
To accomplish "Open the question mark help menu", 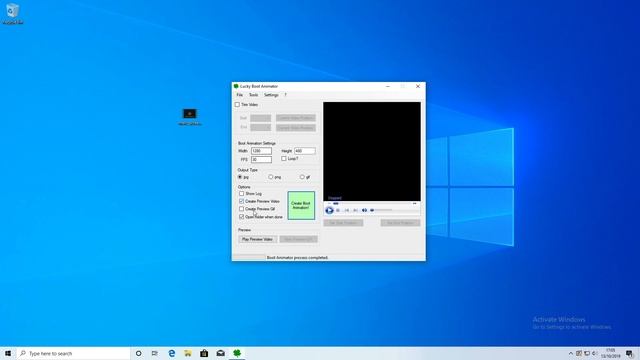I will [x=285, y=95].
